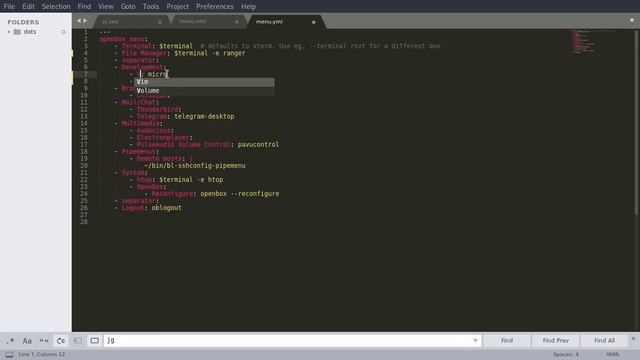The height and width of the screenshot is (360, 640).
Task: Open the View menu
Action: click(106, 7)
